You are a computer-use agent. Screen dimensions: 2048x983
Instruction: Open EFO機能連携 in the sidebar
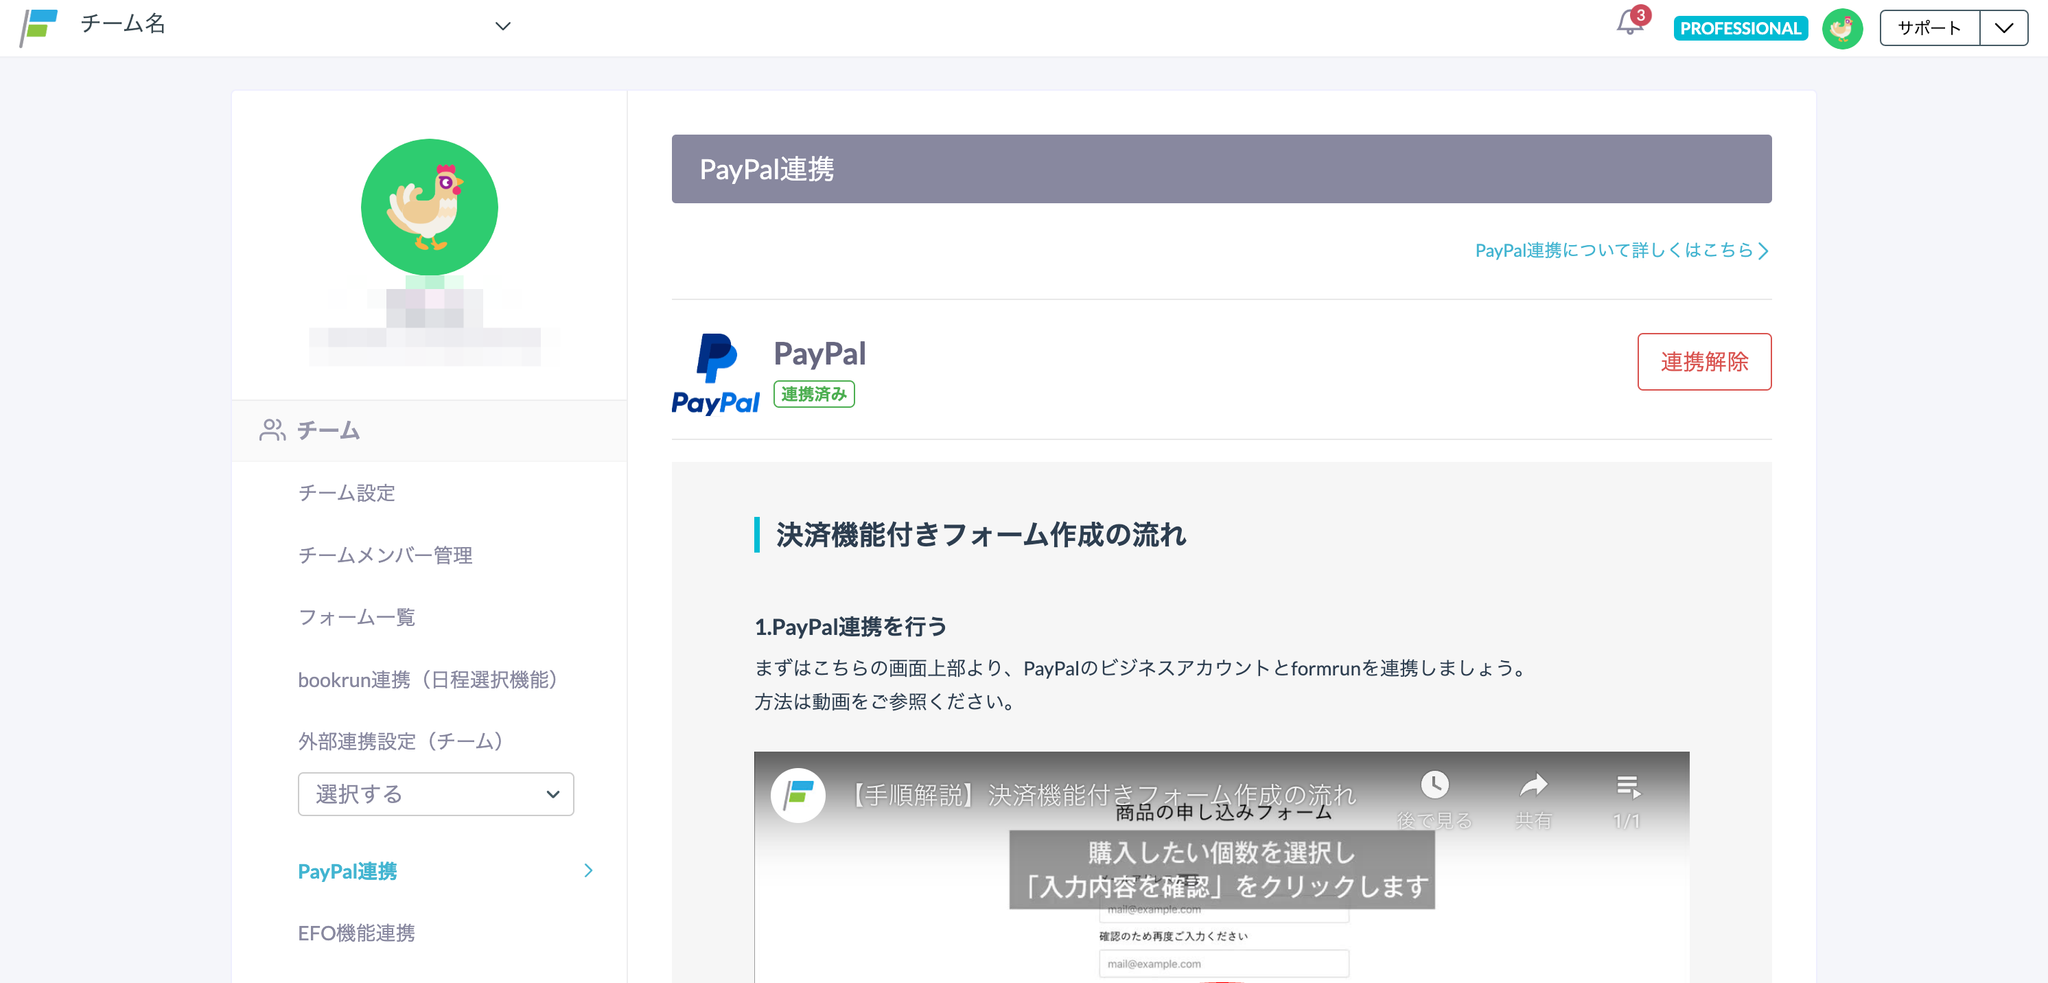pyautogui.click(x=356, y=933)
